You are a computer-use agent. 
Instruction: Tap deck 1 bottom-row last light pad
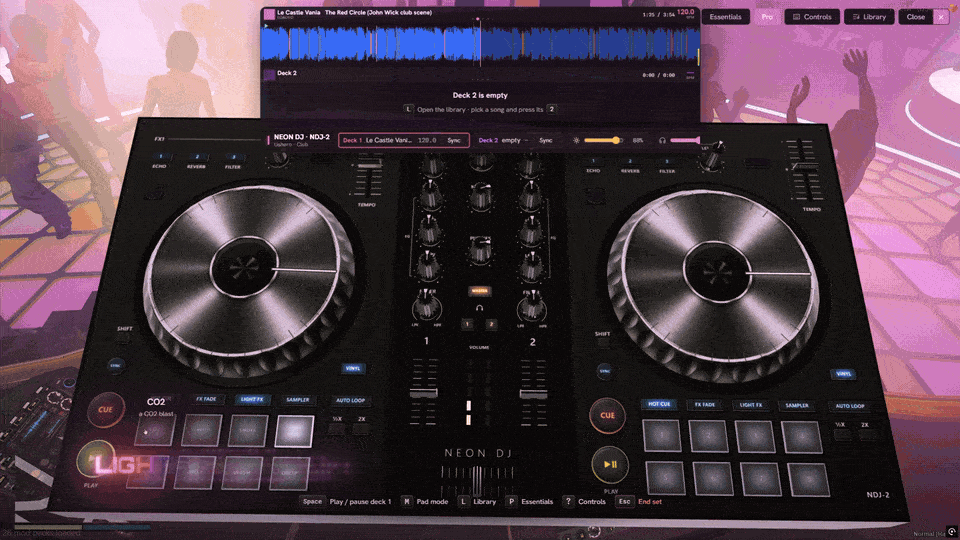[289, 473]
